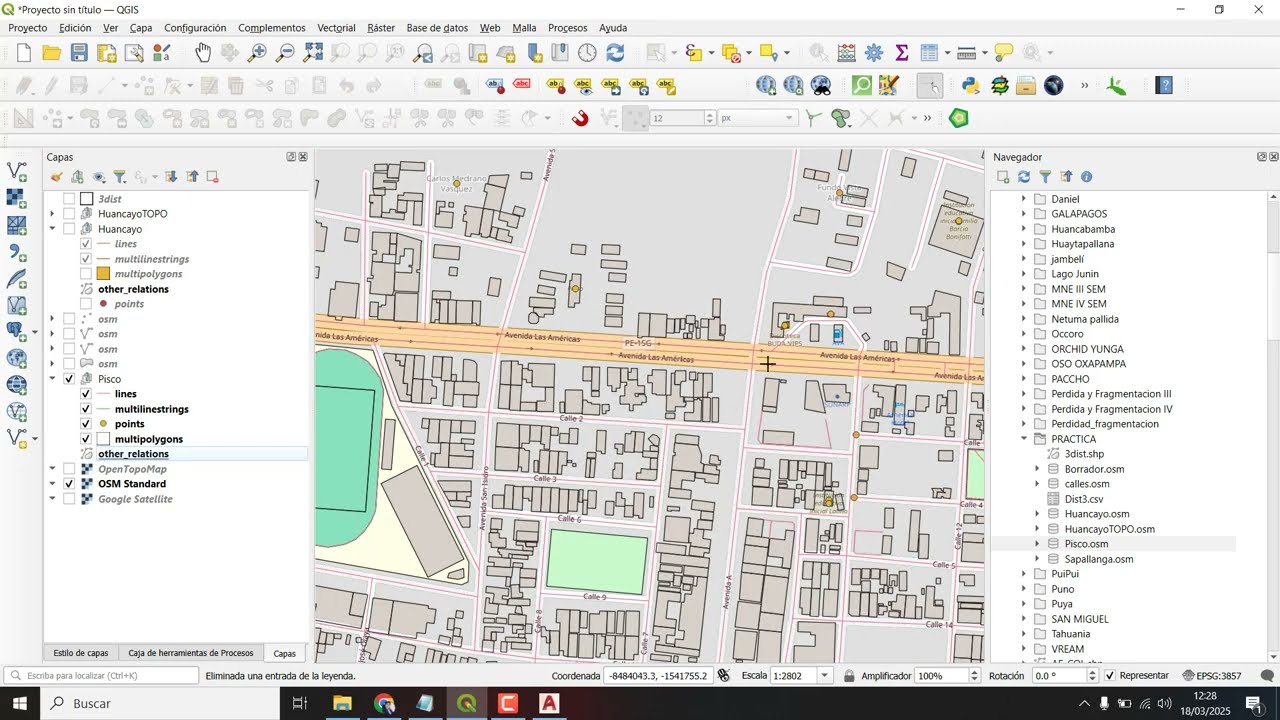Image resolution: width=1280 pixels, height=720 pixels.
Task: Click the EPSG:3857 CRS button
Action: pos(1211,676)
